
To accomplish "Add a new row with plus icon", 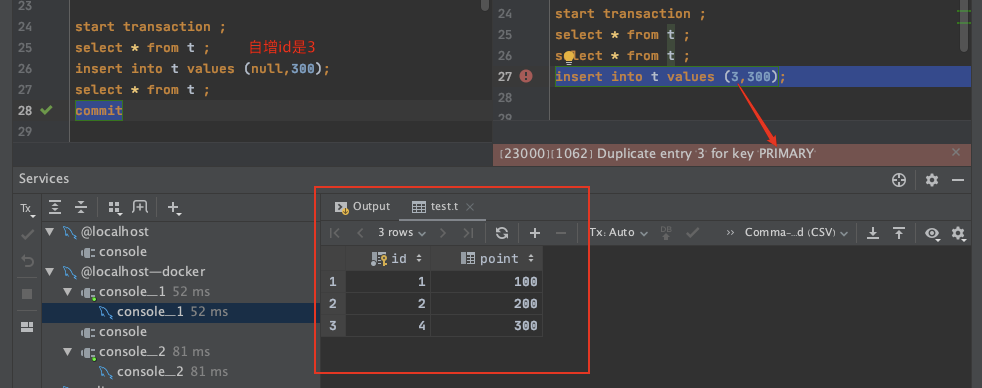I will 534,233.
